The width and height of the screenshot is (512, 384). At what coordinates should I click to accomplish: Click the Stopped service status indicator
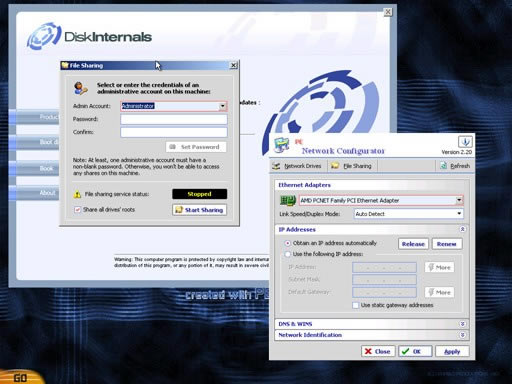click(x=199, y=194)
